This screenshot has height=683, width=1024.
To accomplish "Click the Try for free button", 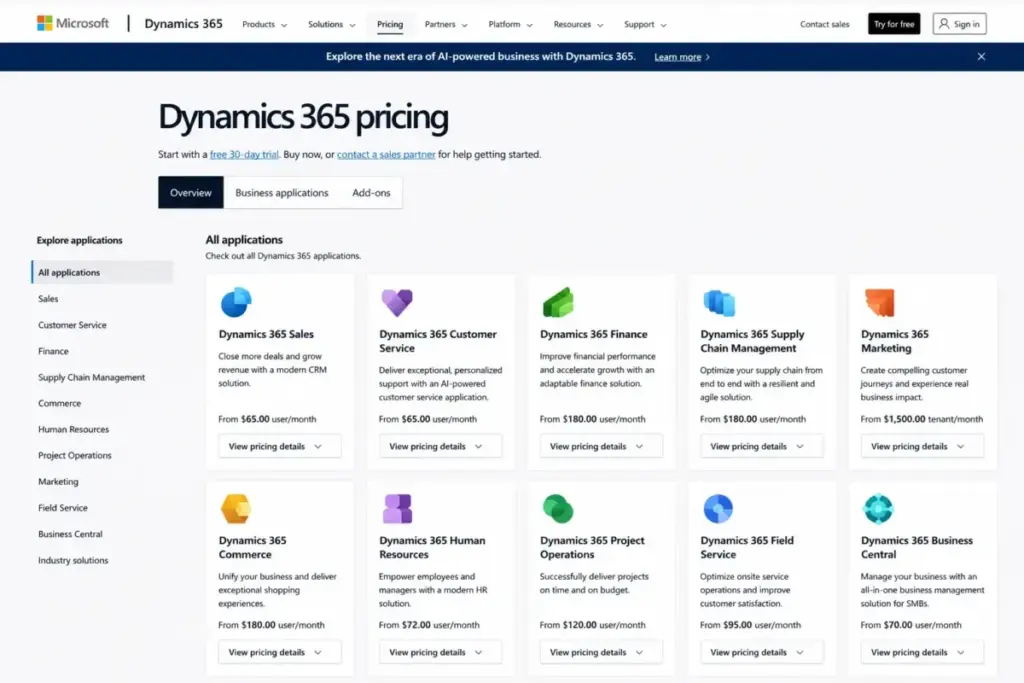I will click(894, 24).
